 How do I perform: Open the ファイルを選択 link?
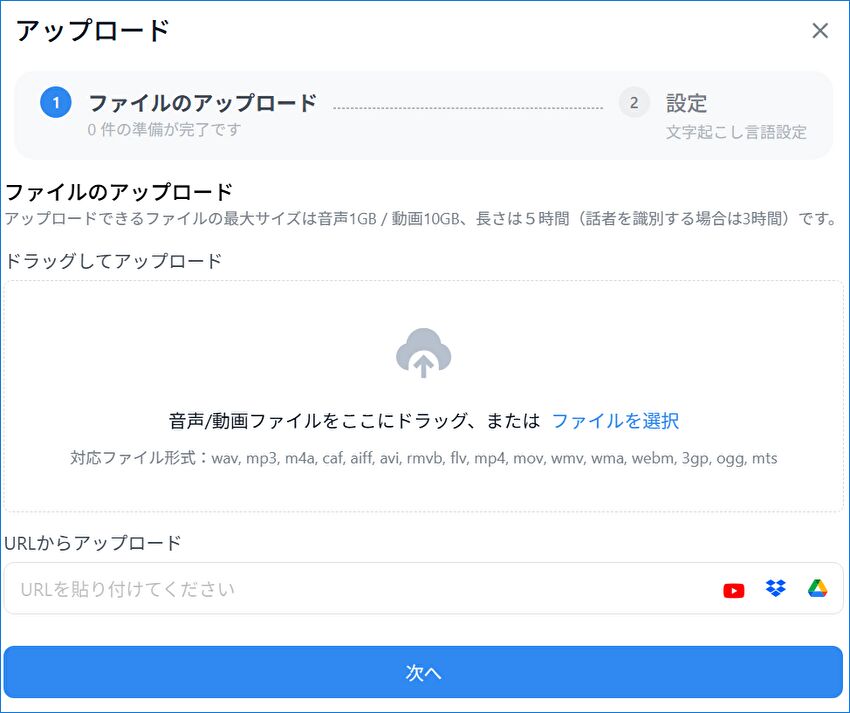[x=615, y=421]
